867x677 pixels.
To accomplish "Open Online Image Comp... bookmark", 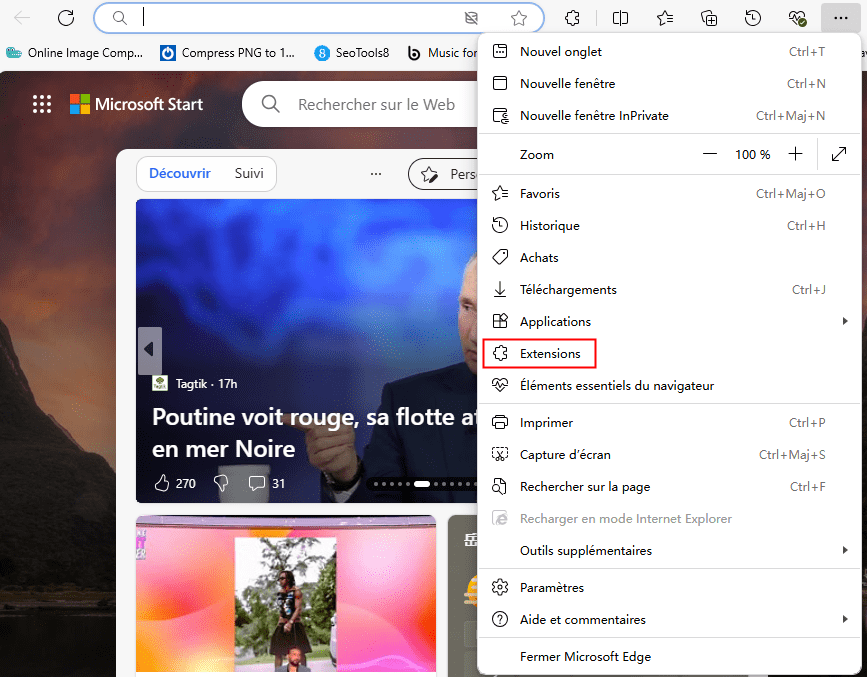I will point(75,53).
